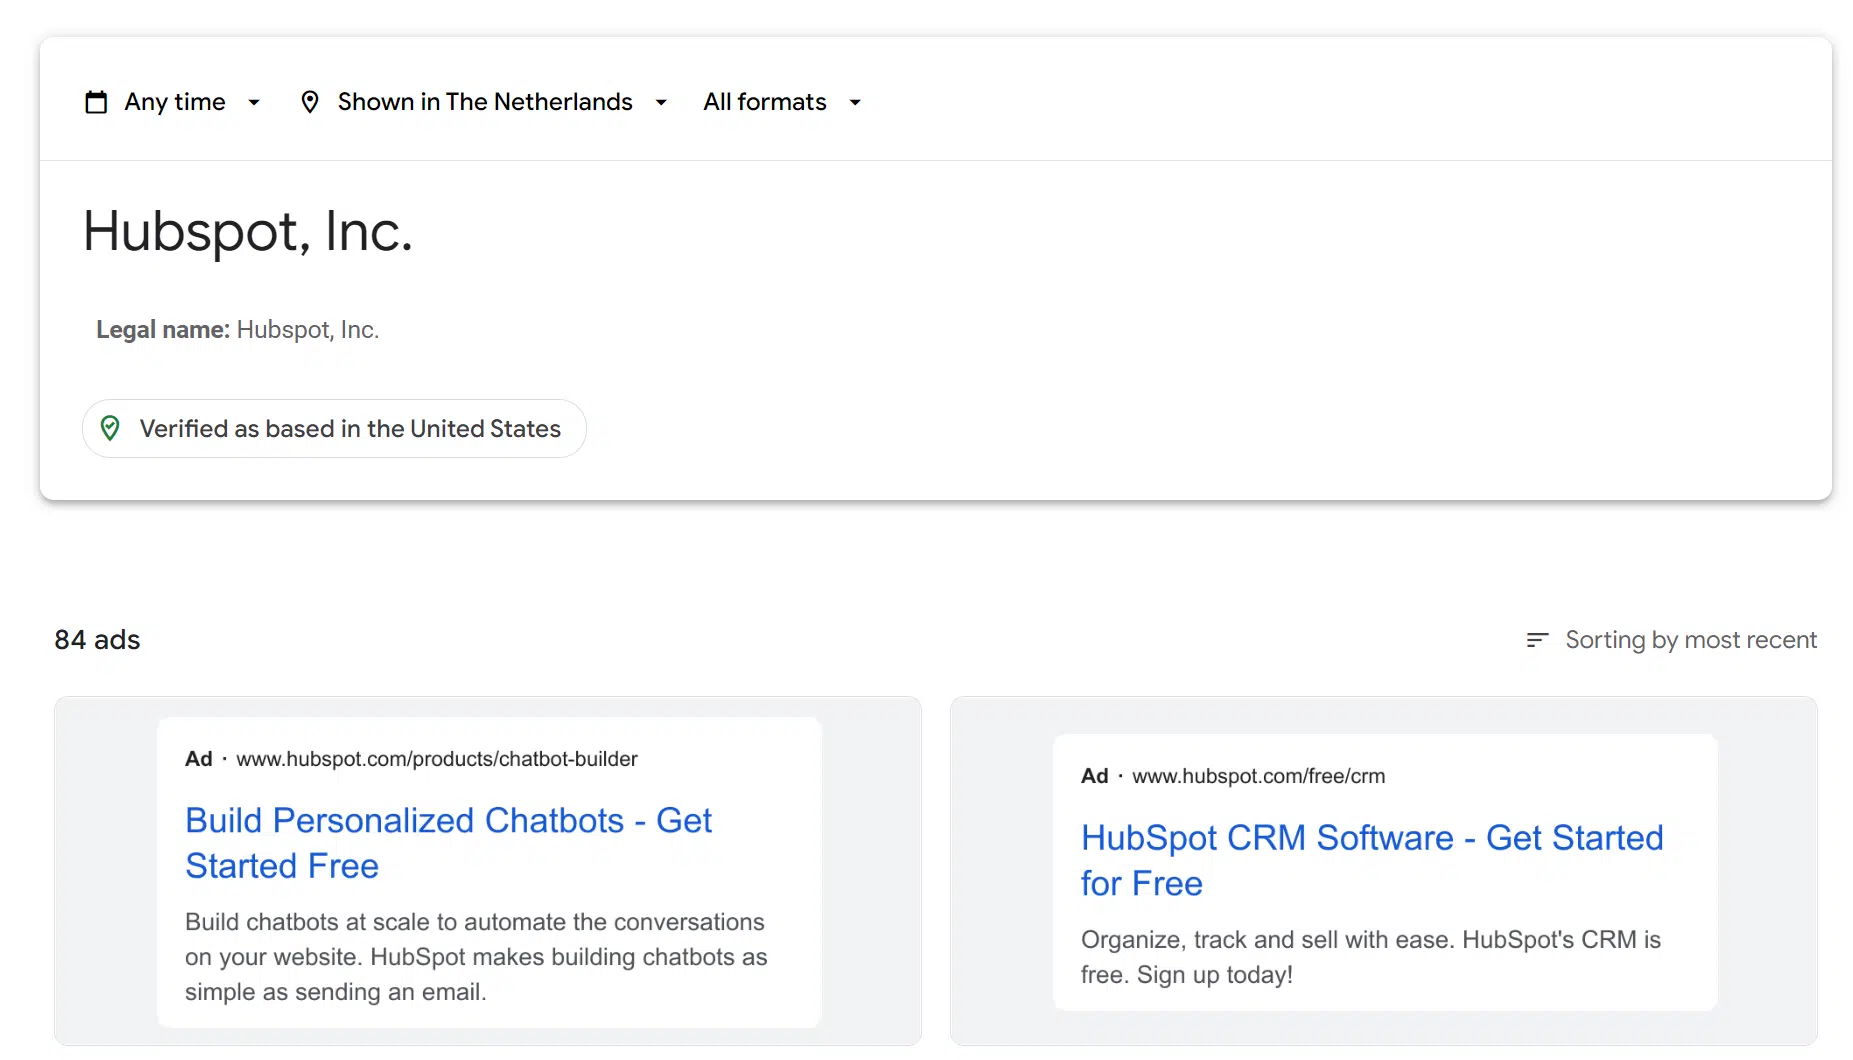Click Verified as based in the United States
The width and height of the screenshot is (1853, 1060).
click(350, 429)
